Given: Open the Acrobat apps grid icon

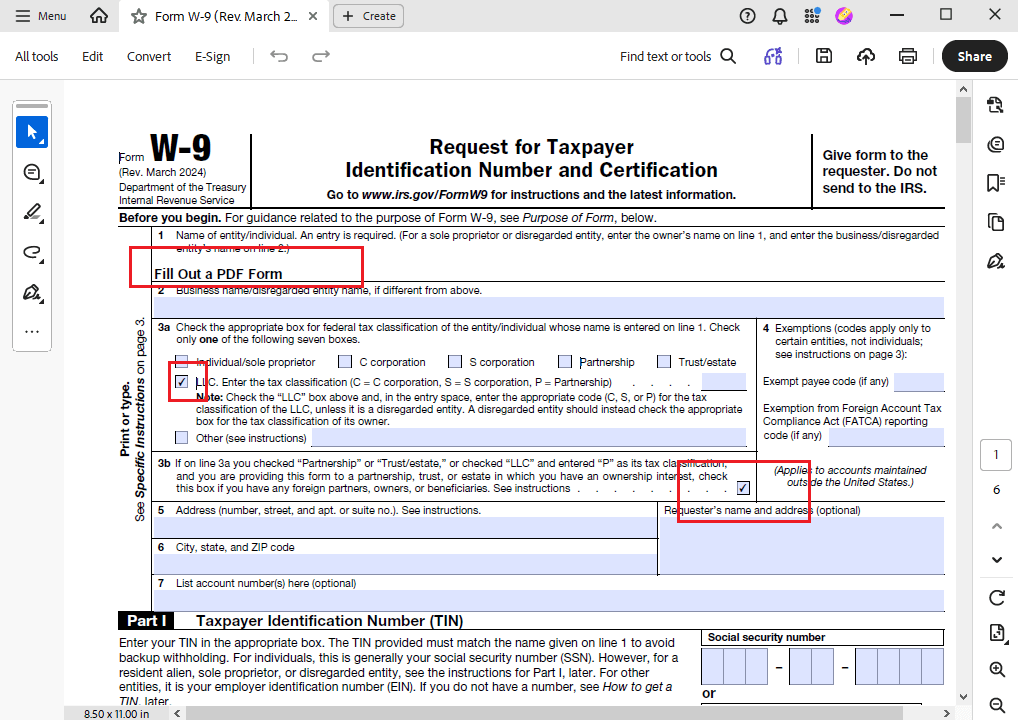Looking at the screenshot, I should pos(812,16).
